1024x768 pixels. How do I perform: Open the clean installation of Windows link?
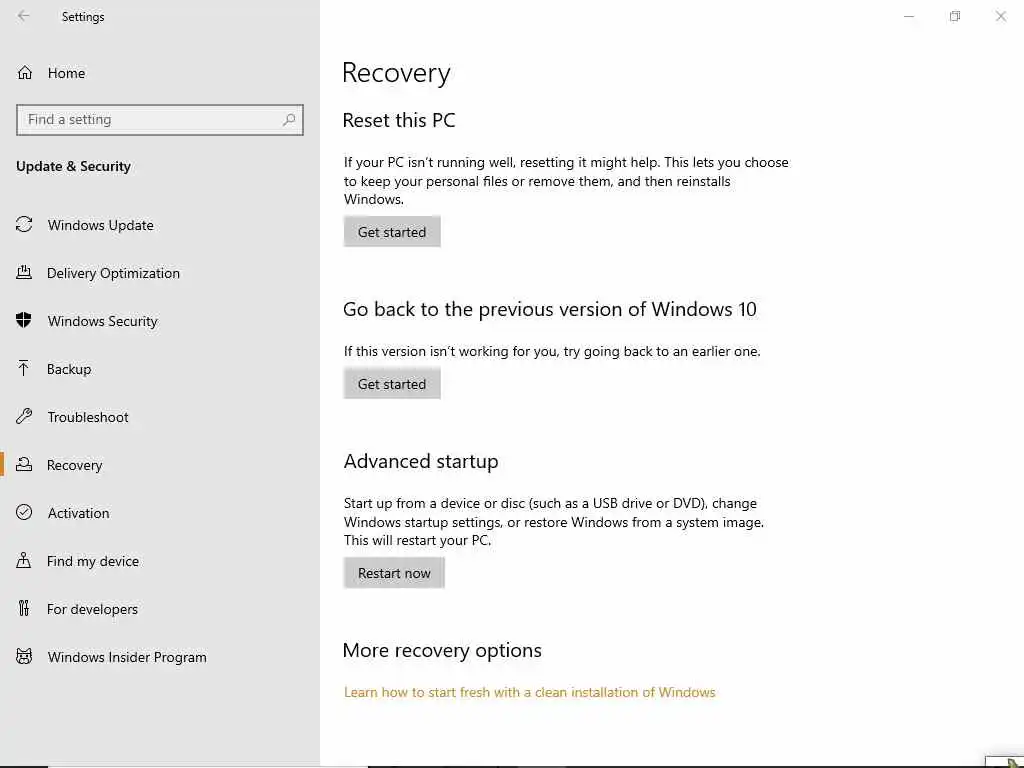[x=529, y=692]
